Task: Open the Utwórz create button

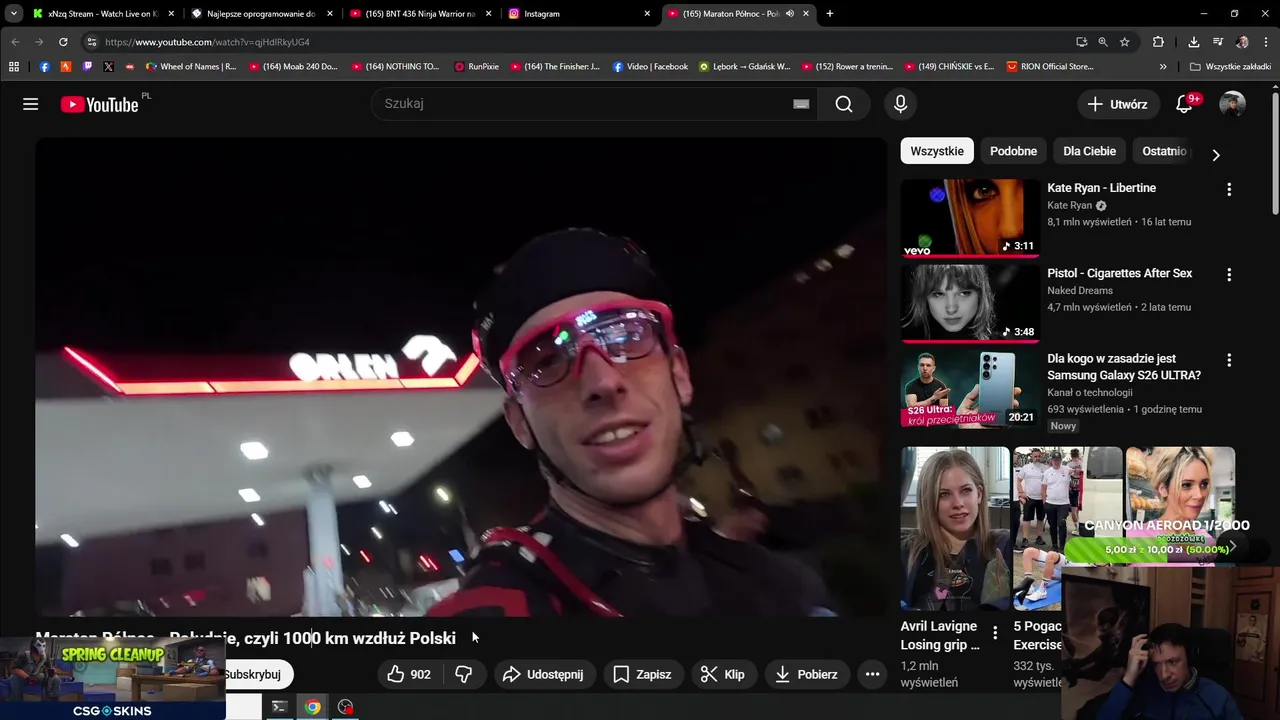Action: tap(1117, 104)
